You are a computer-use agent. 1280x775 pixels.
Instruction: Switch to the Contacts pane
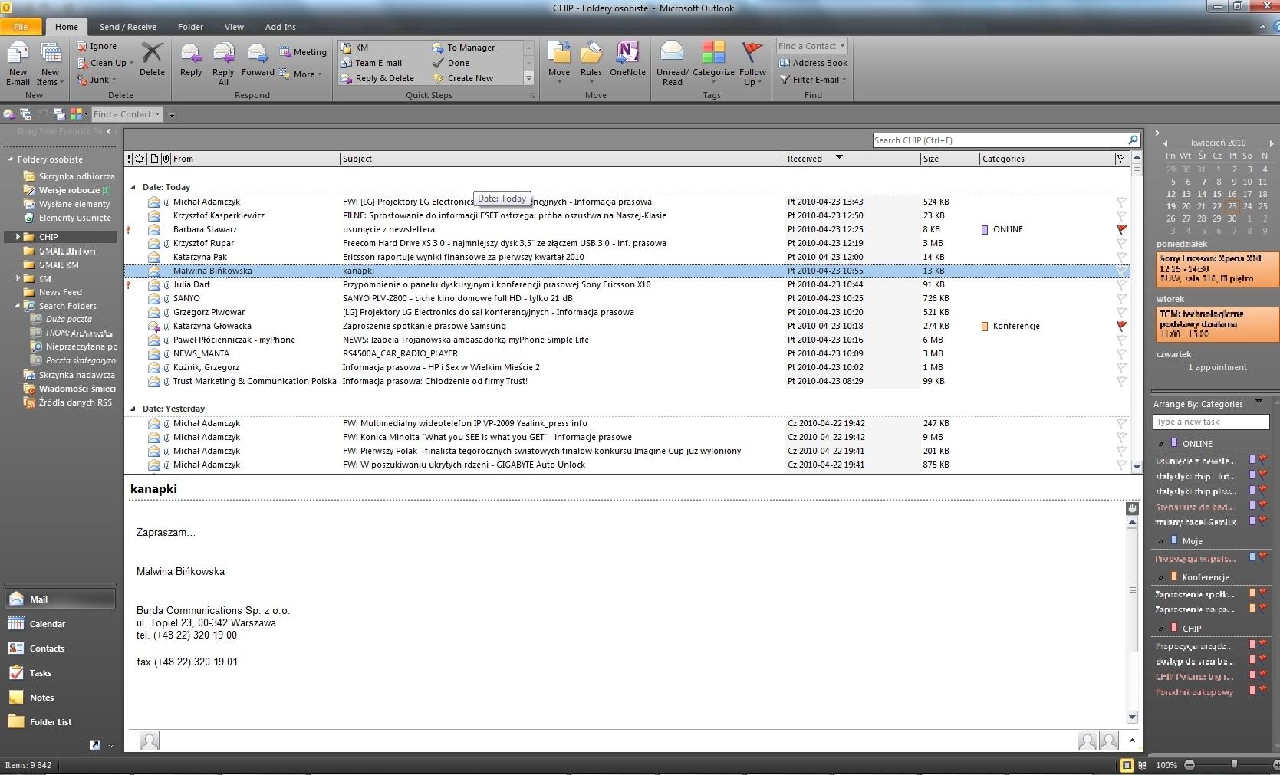tap(61, 648)
